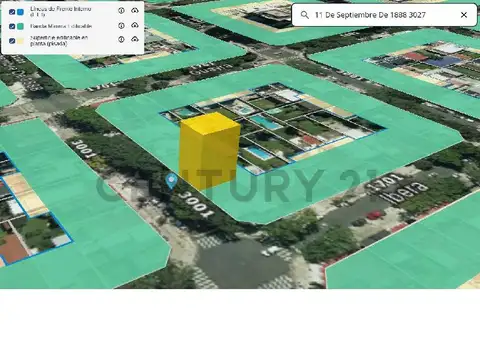The width and height of the screenshot is (480, 360).
Task: Click the blue color swatch in the legend
Action: click(20, 12)
